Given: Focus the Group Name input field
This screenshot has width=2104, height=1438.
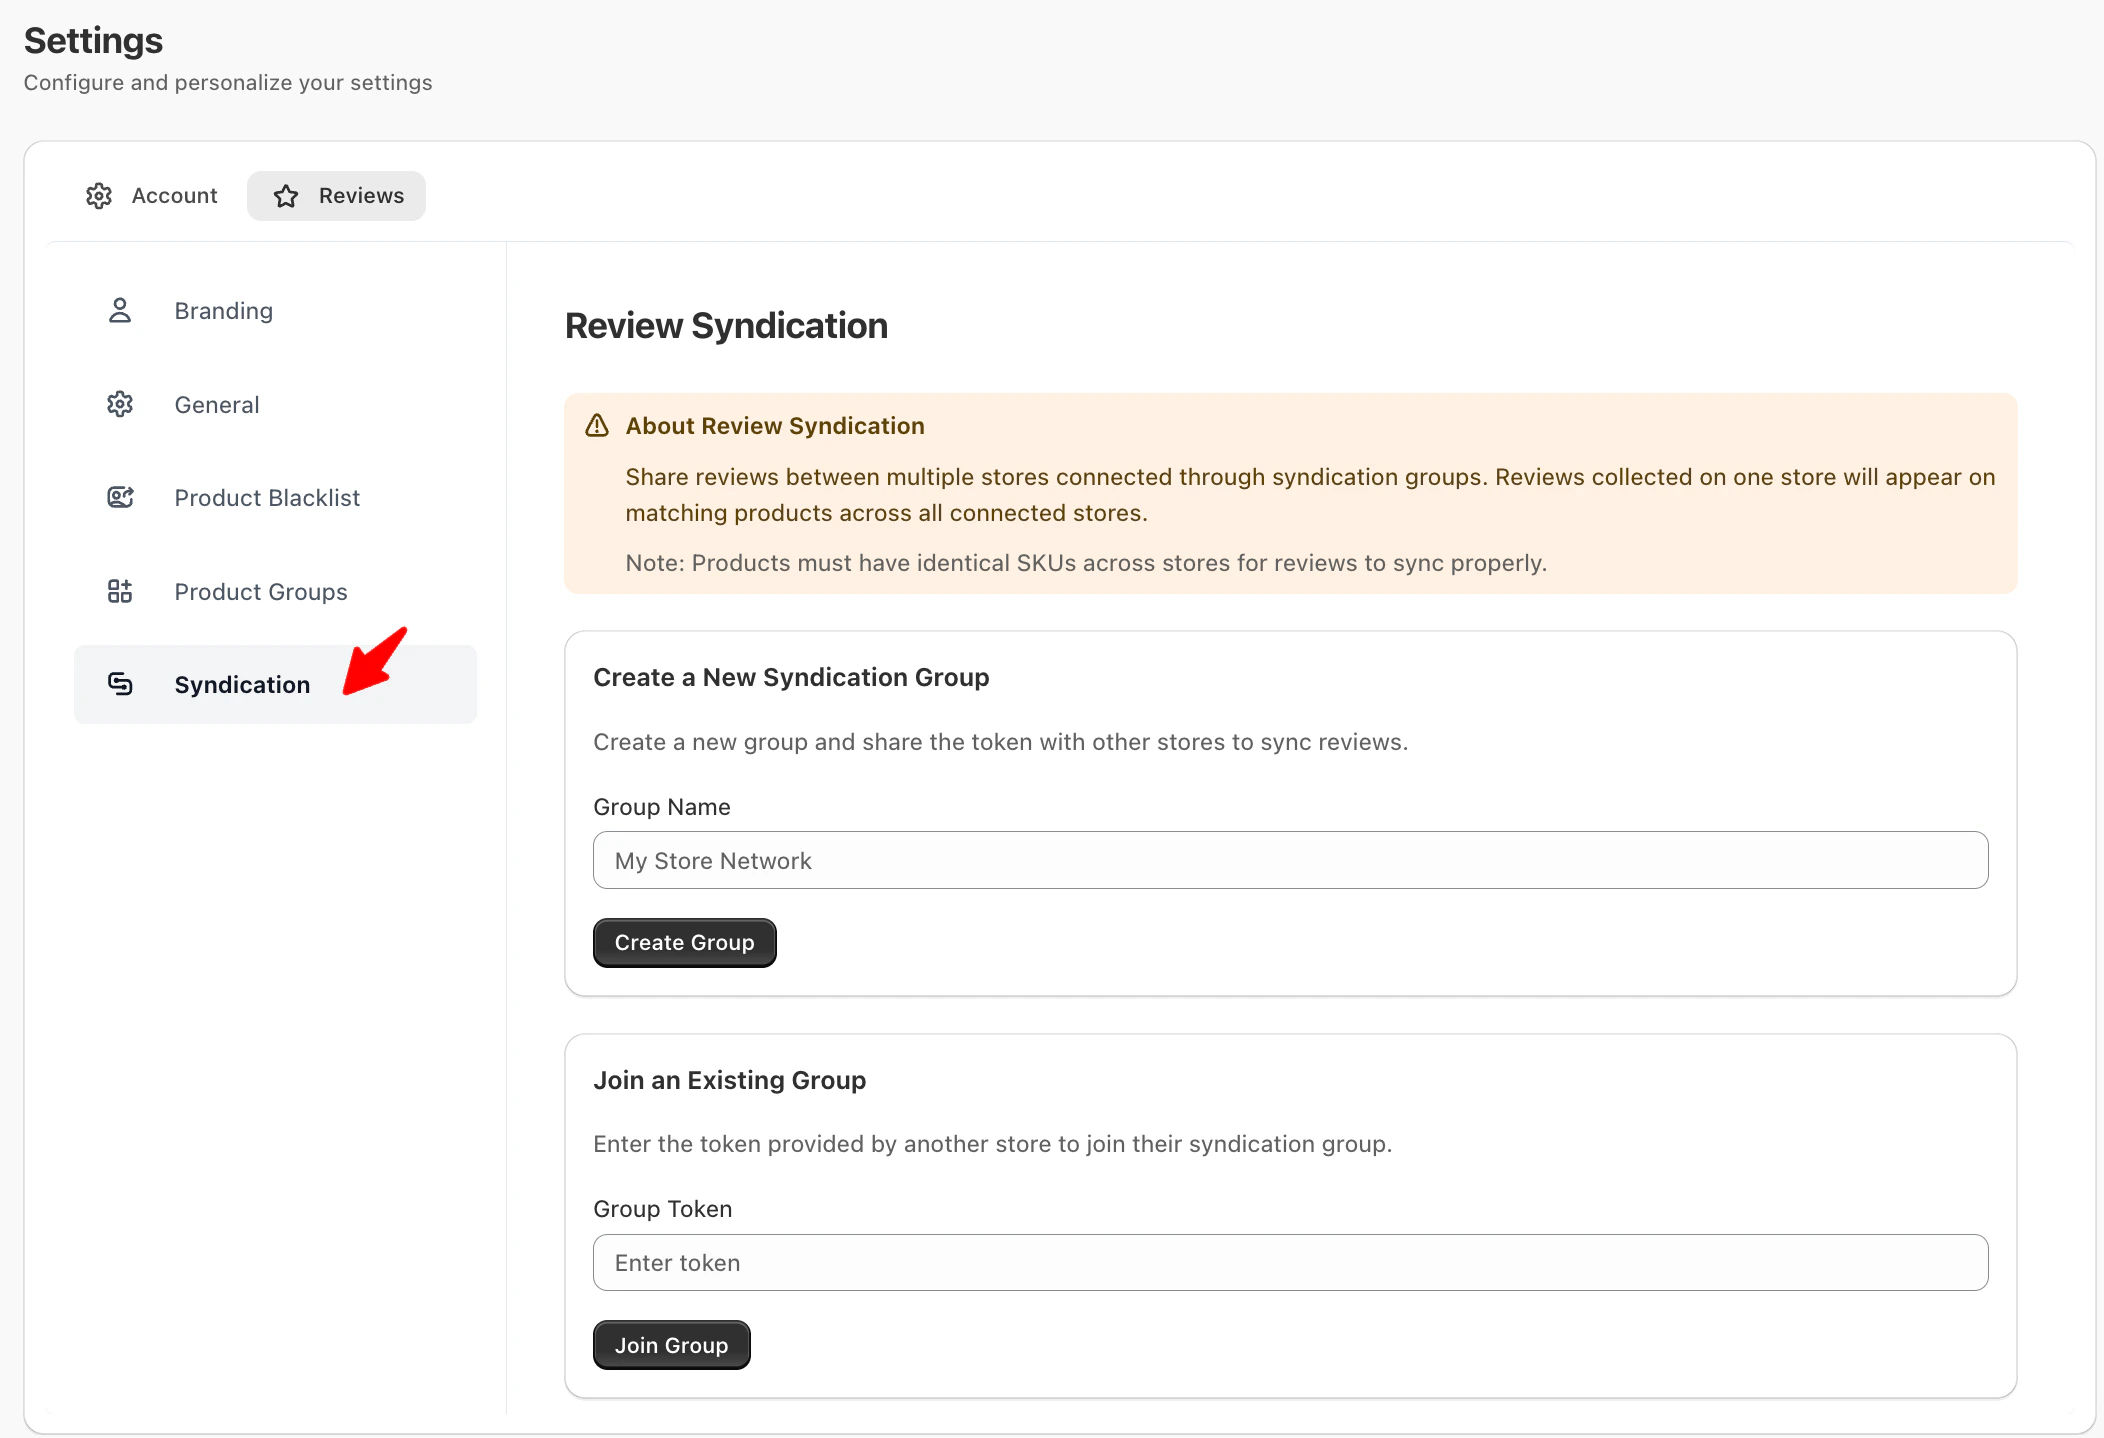Looking at the screenshot, I should coord(1290,860).
